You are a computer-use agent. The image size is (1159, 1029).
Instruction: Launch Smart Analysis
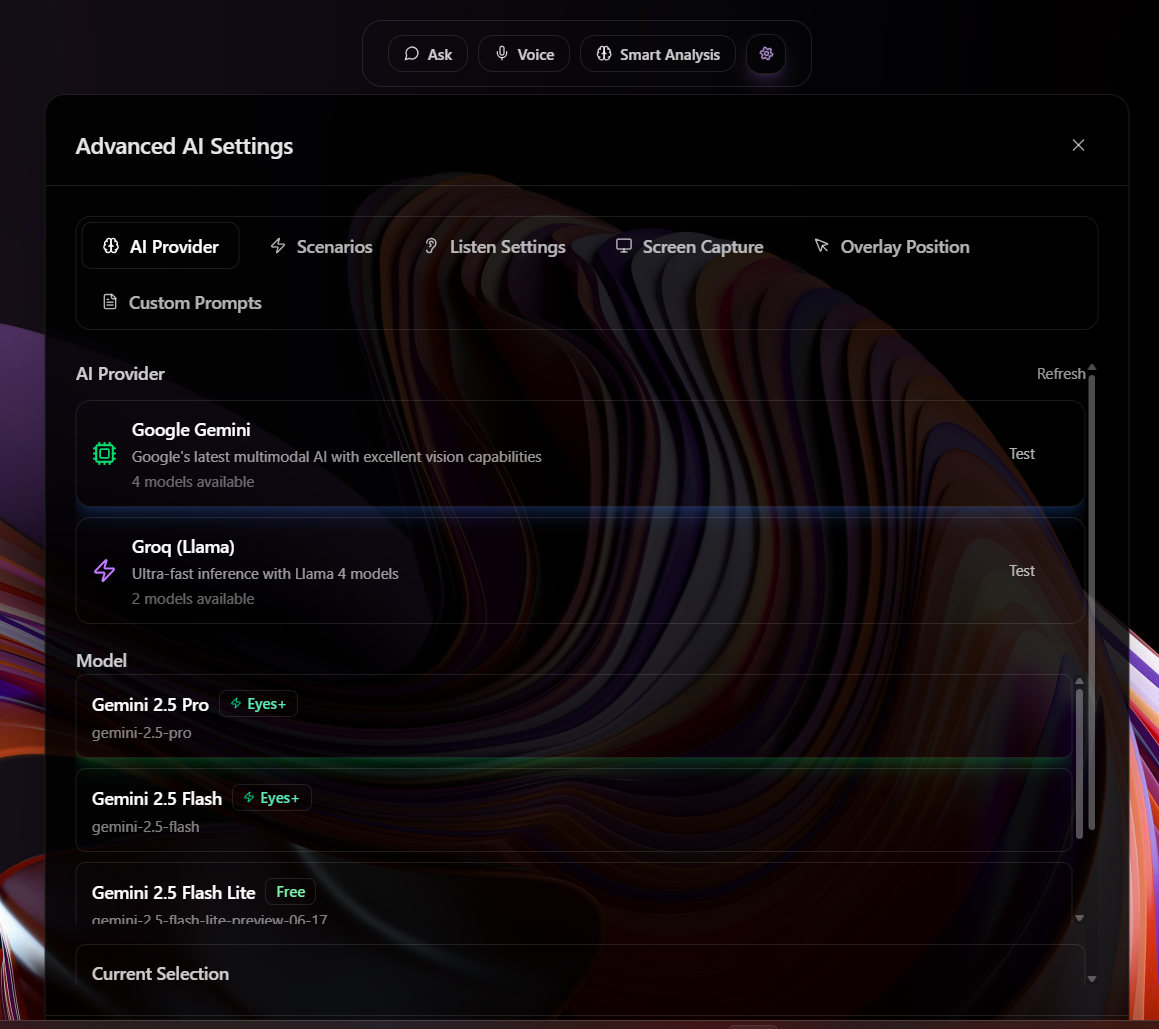658,54
